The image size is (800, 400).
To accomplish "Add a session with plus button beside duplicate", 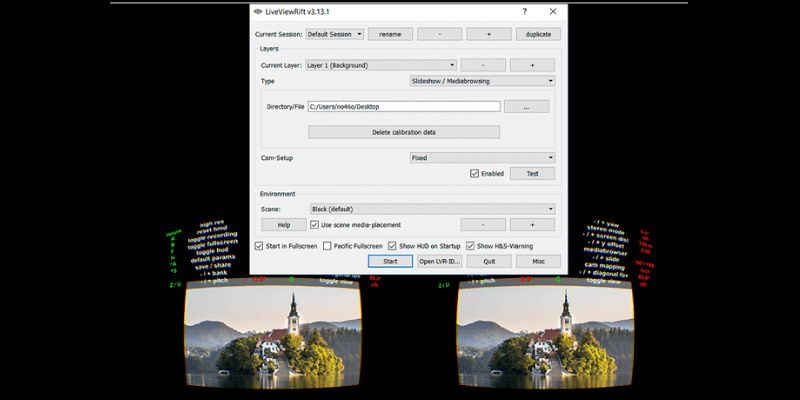I will tap(489, 34).
